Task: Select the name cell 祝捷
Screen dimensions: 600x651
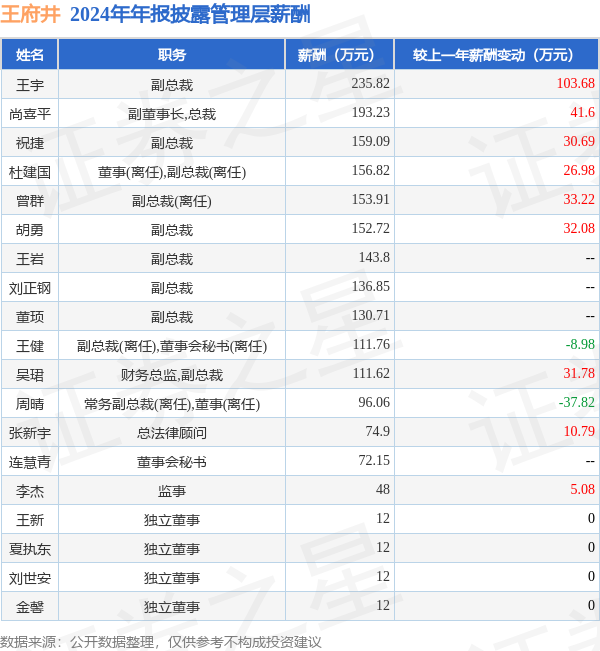Action: click(x=29, y=143)
